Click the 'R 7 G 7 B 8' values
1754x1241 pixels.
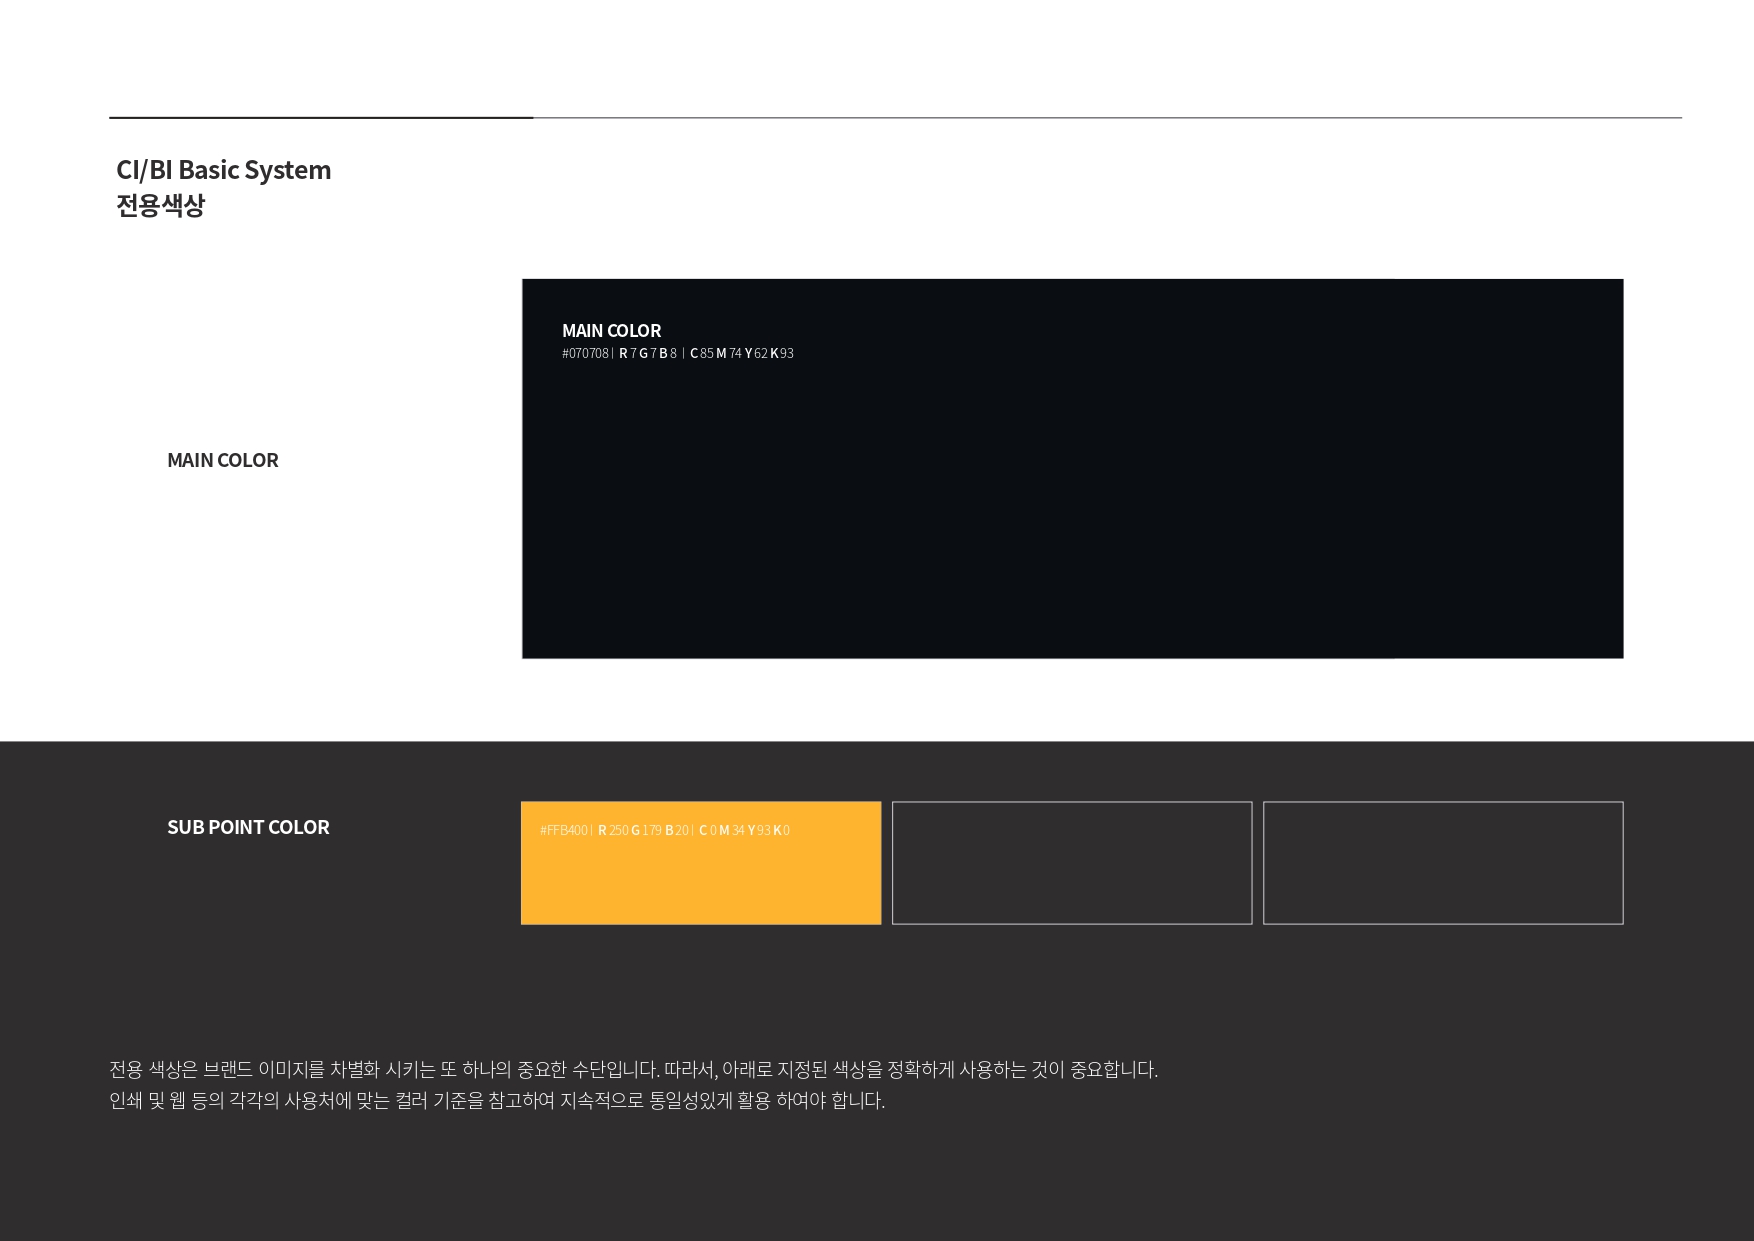(x=647, y=354)
